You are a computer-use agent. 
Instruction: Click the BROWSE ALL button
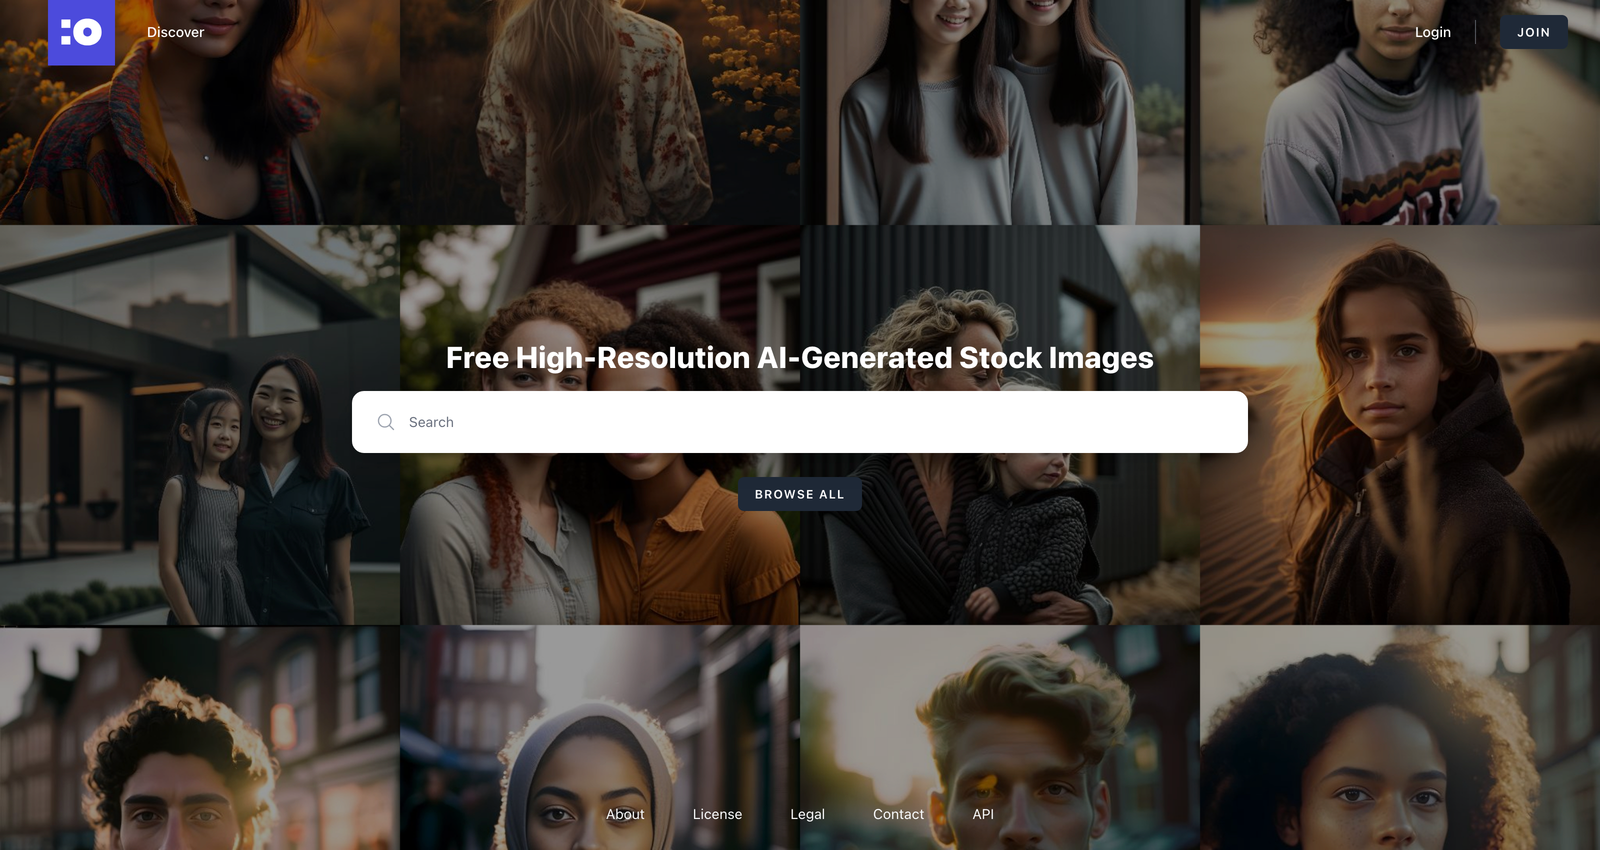[x=799, y=494]
